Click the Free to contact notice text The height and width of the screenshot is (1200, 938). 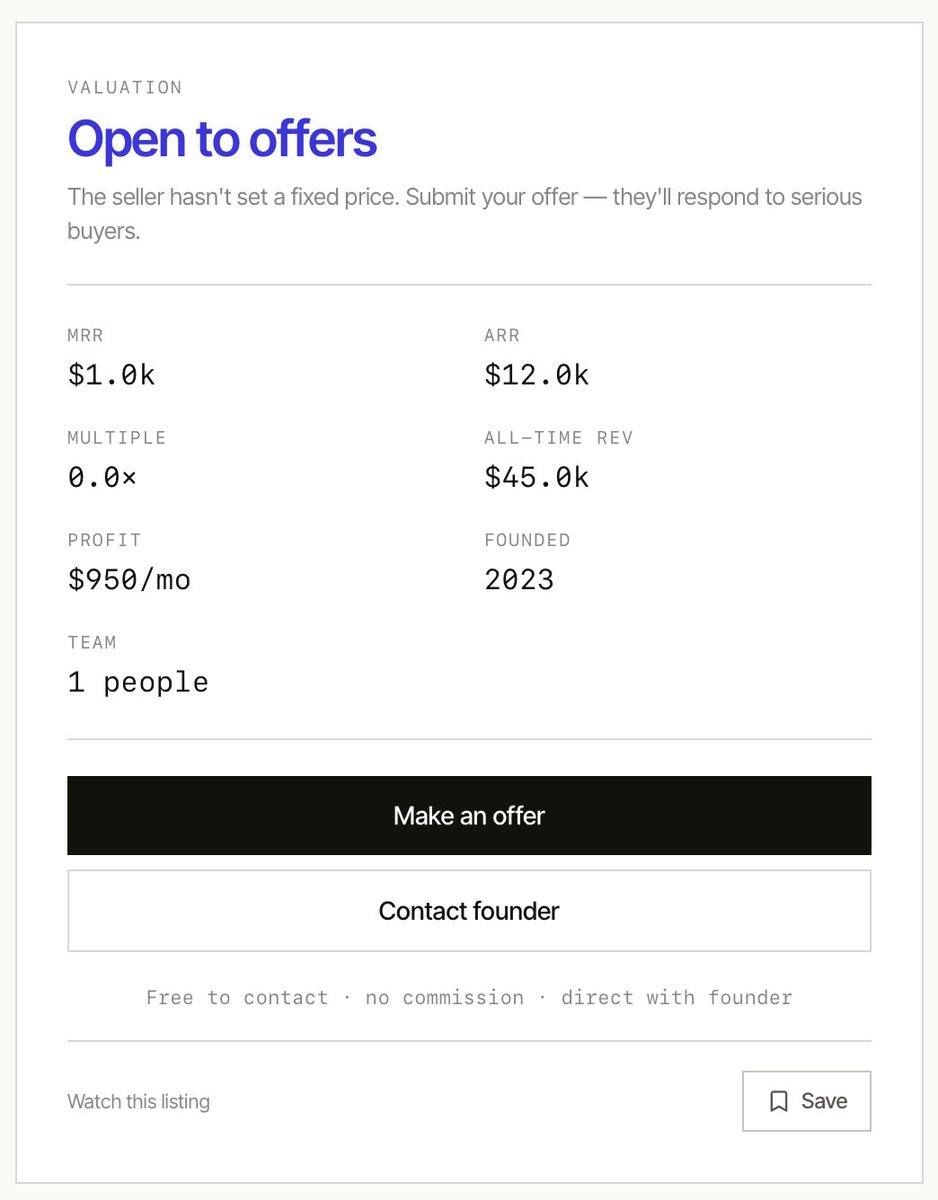coord(469,997)
